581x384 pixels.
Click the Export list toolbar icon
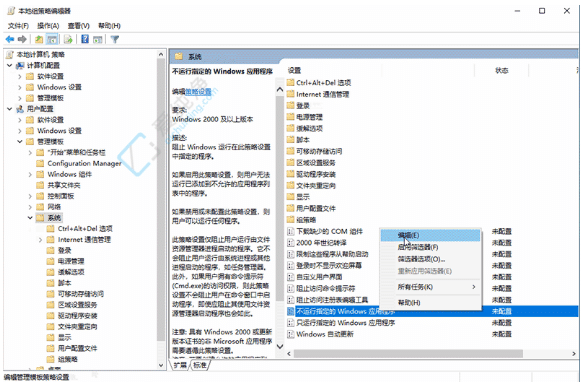click(x=68, y=39)
